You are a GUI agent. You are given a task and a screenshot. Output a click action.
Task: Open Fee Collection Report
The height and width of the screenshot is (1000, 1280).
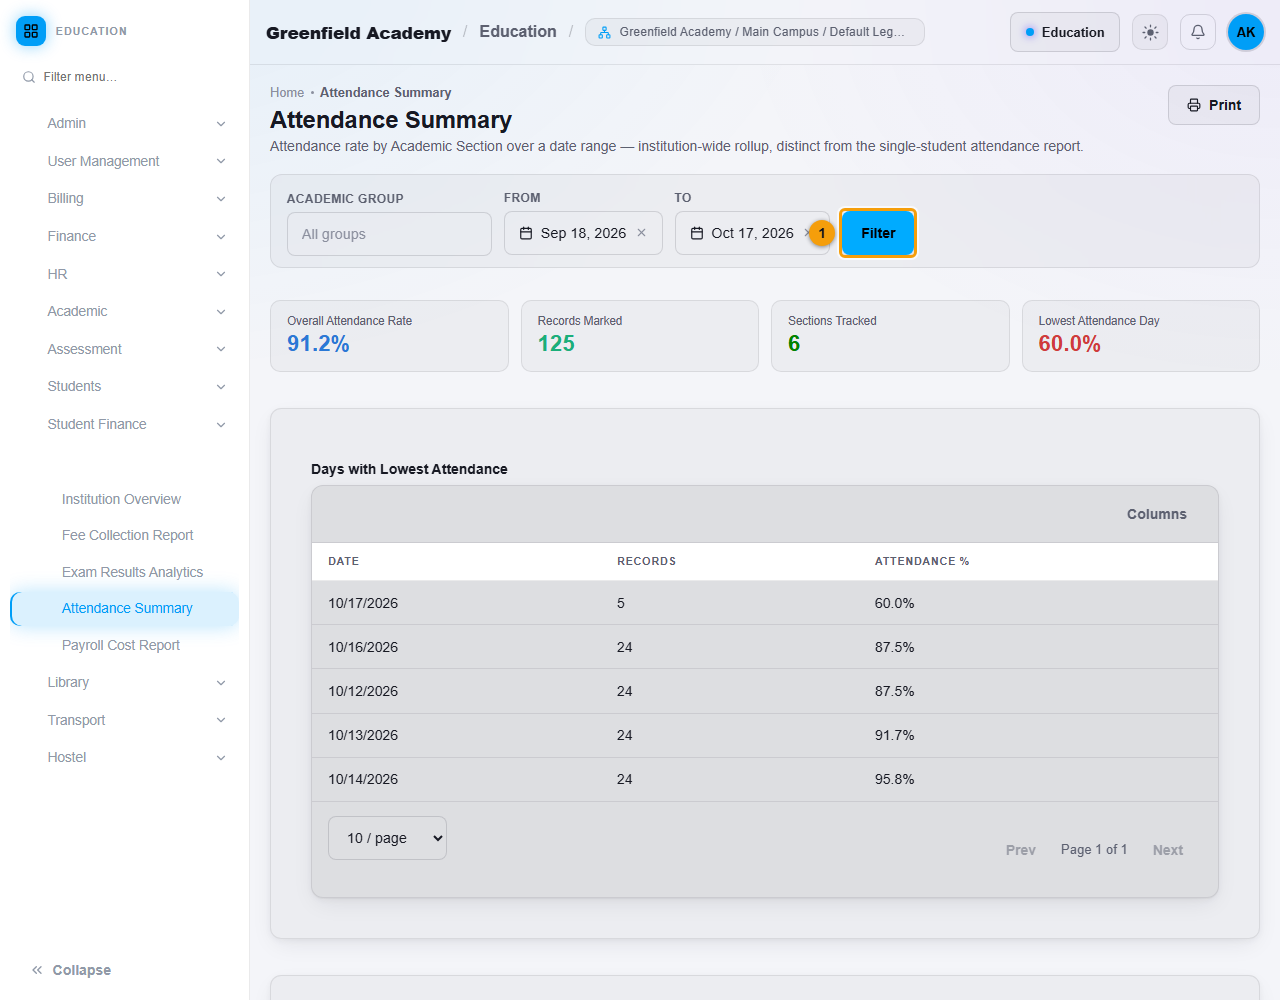click(x=127, y=535)
